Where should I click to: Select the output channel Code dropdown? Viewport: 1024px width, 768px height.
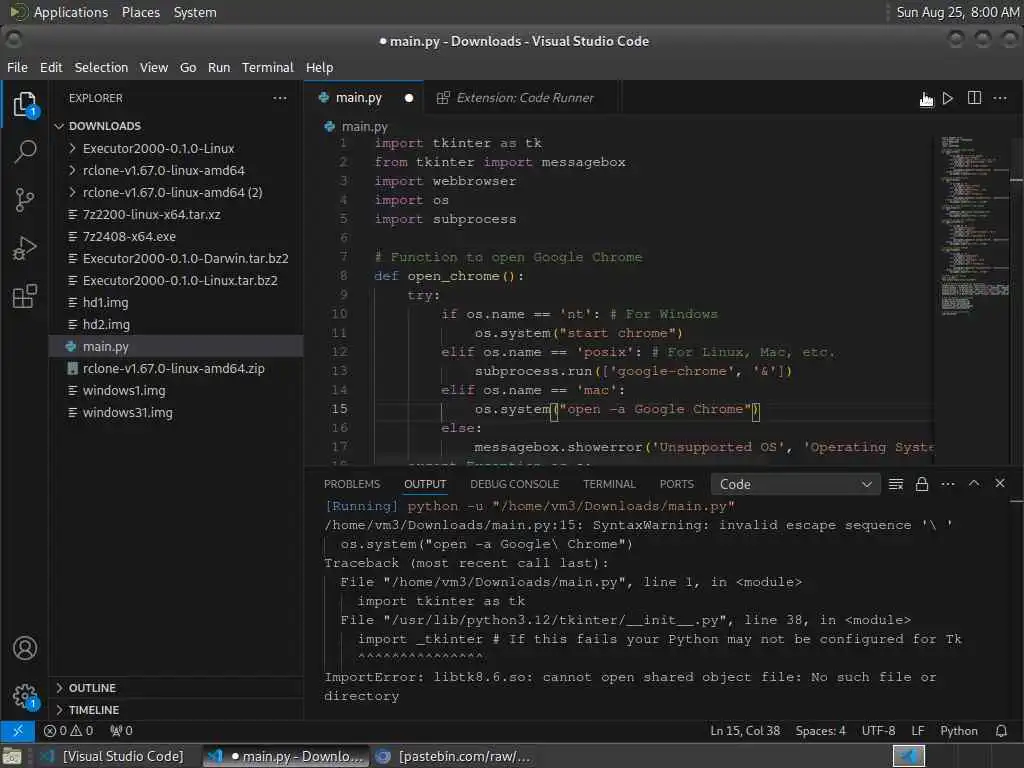[x=795, y=484]
